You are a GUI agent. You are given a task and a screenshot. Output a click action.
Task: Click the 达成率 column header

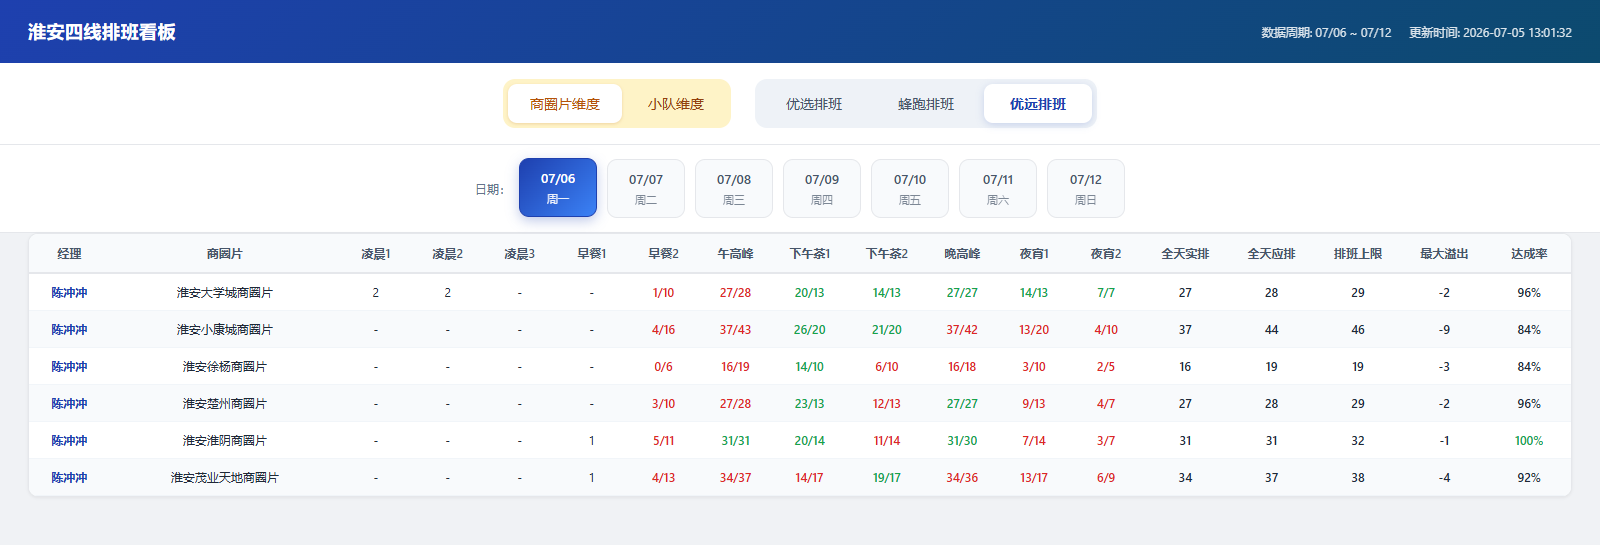click(1529, 254)
